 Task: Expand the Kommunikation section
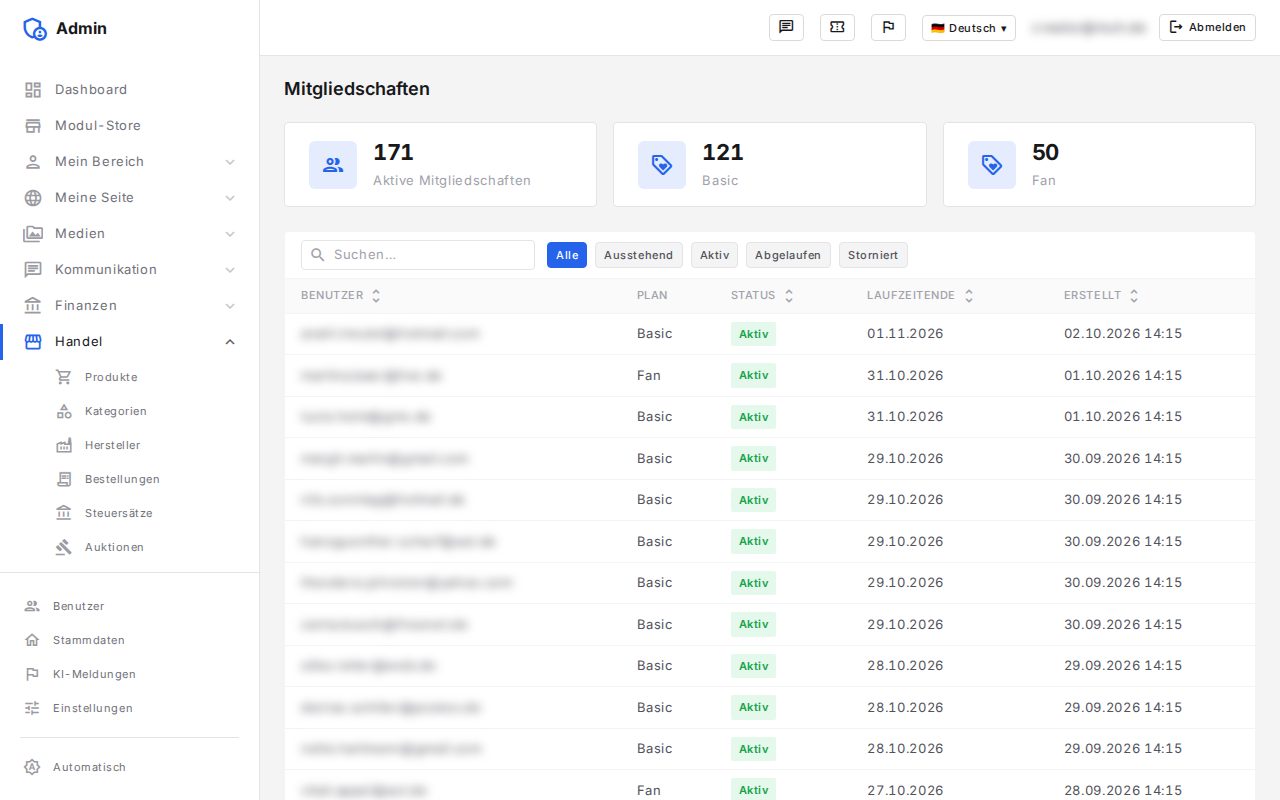tap(130, 270)
